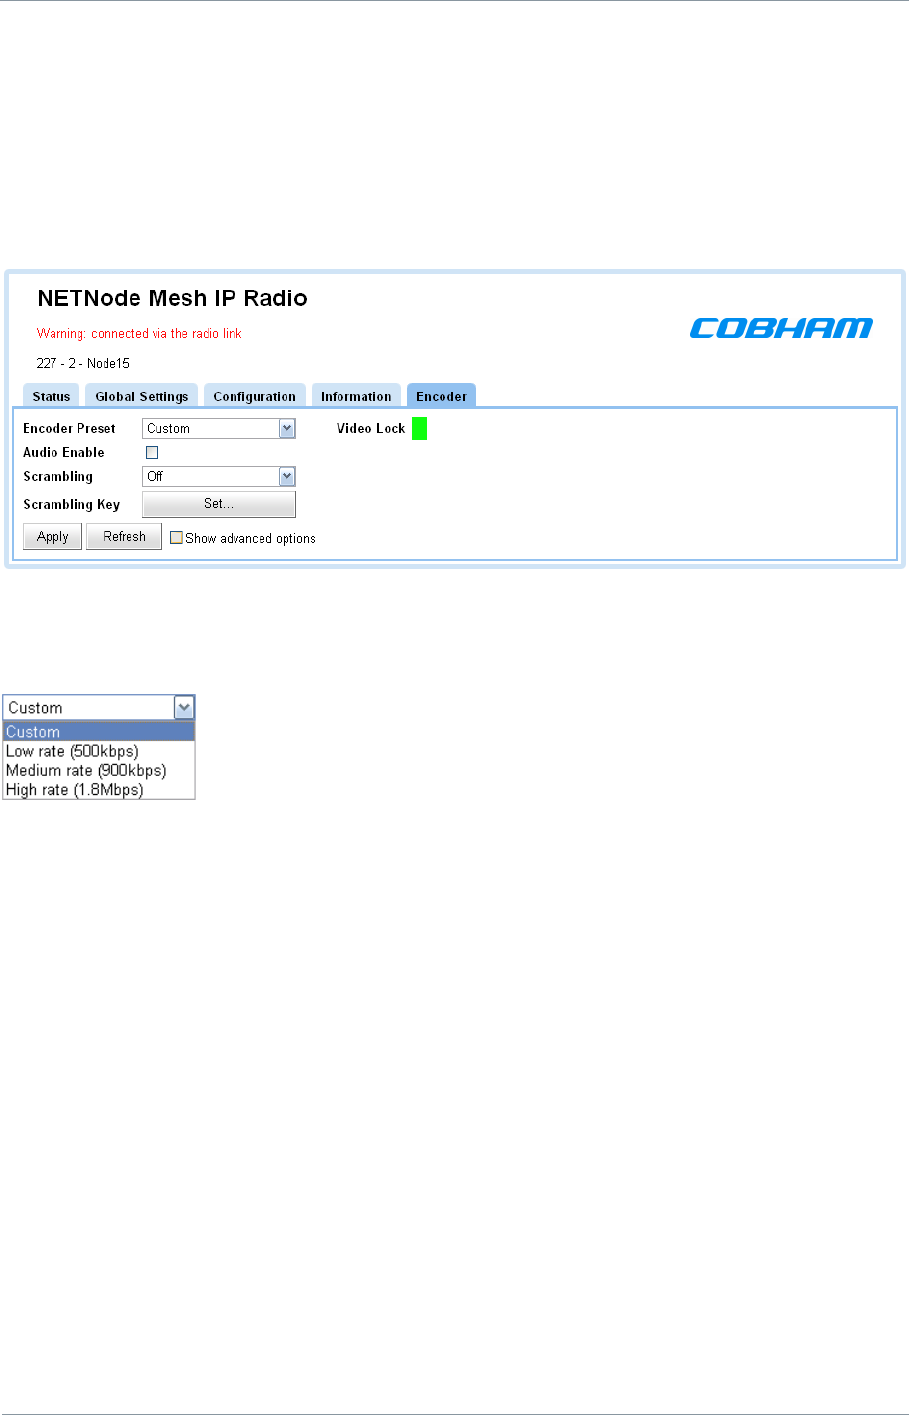Enable Show advanced options checkbox

(176, 538)
